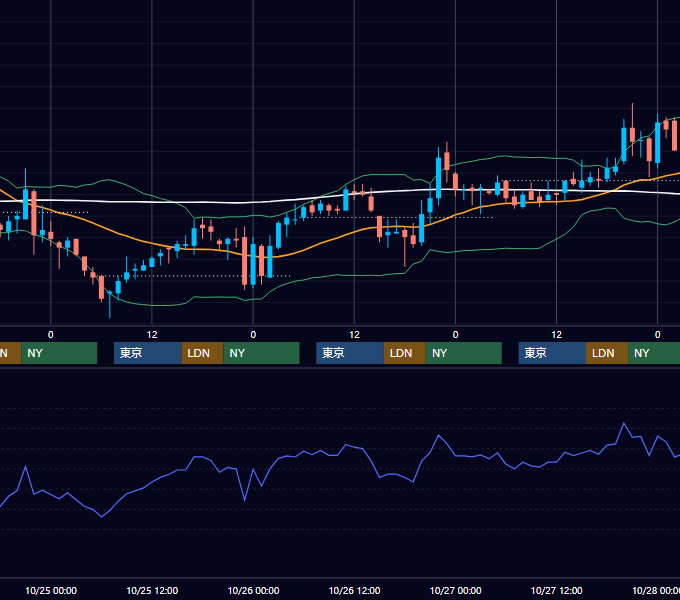
Task: Select the LDN session block on 10/25
Action: pos(203,353)
